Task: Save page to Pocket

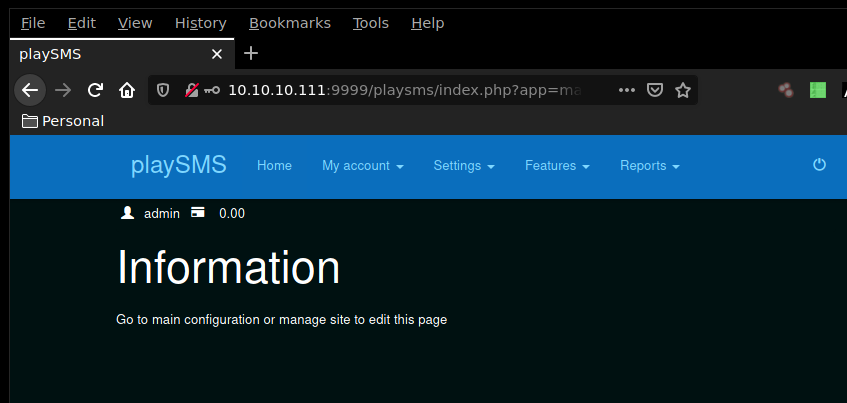Action: coord(655,90)
